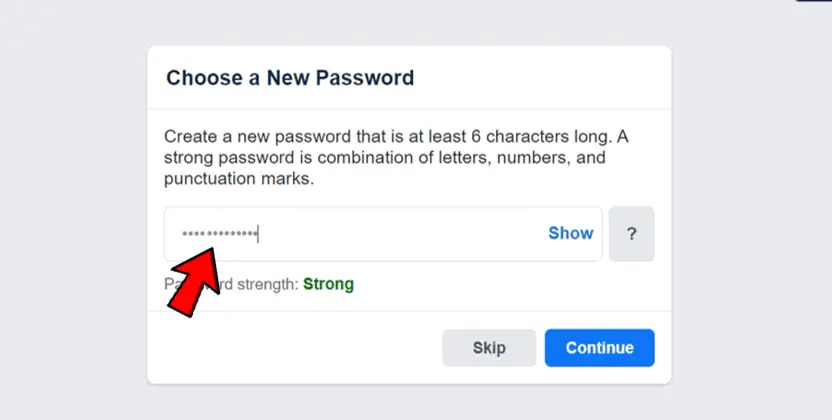
Task: Click the 'Password strength:' label text
Action: click(231, 284)
